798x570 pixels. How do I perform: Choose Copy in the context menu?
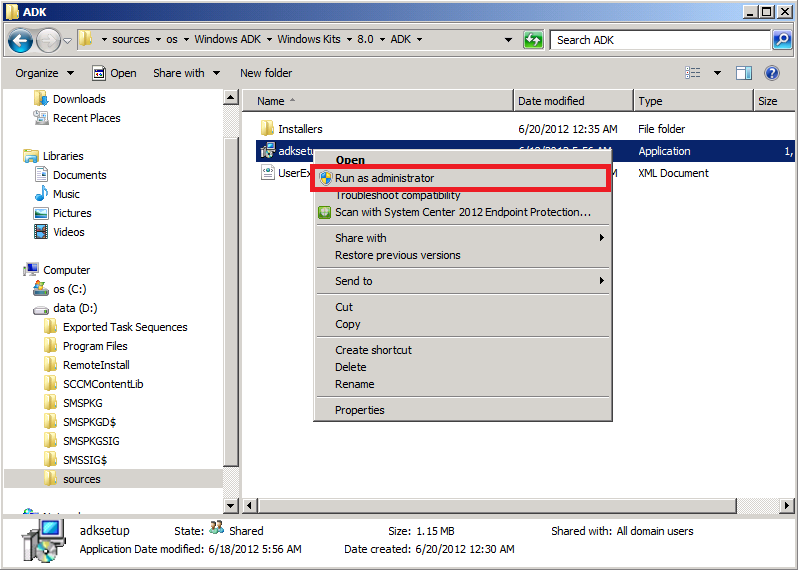(x=463, y=325)
